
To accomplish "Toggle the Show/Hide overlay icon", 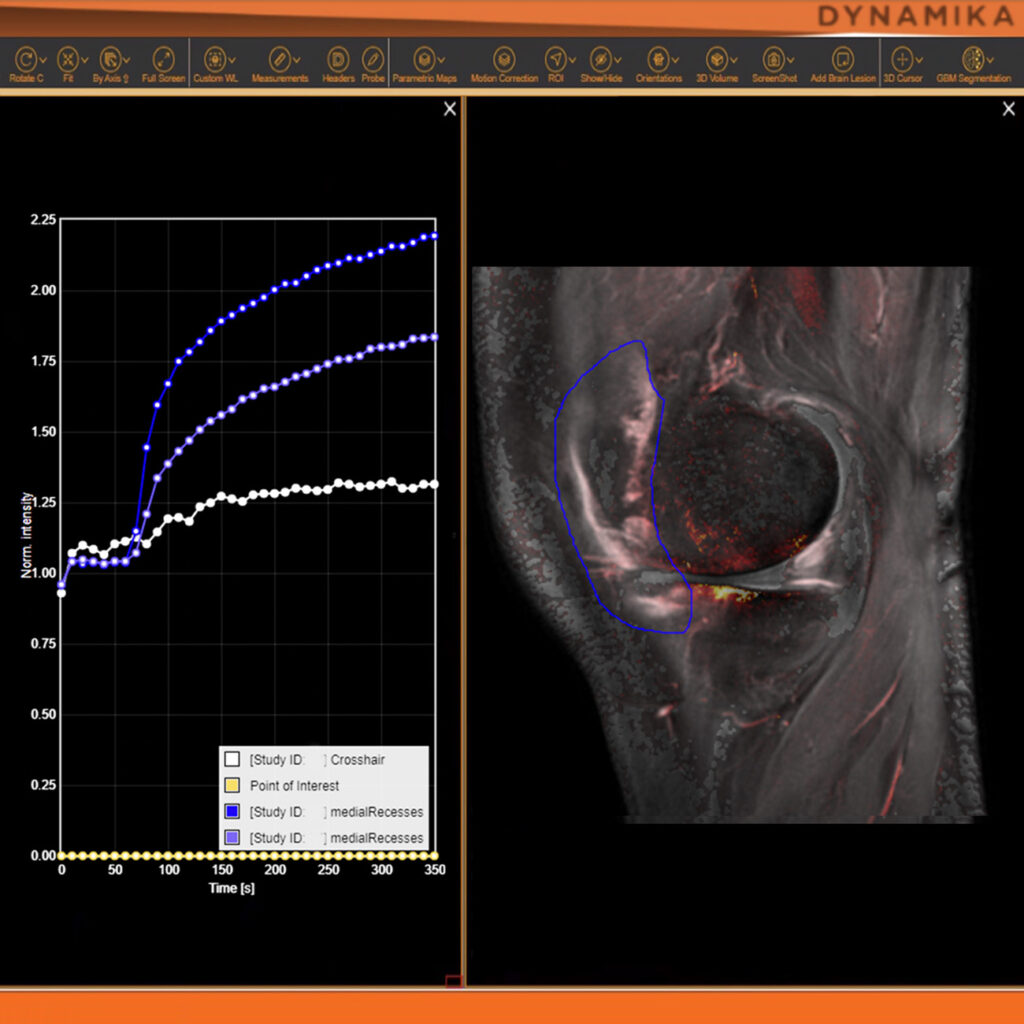I will click(x=599, y=59).
